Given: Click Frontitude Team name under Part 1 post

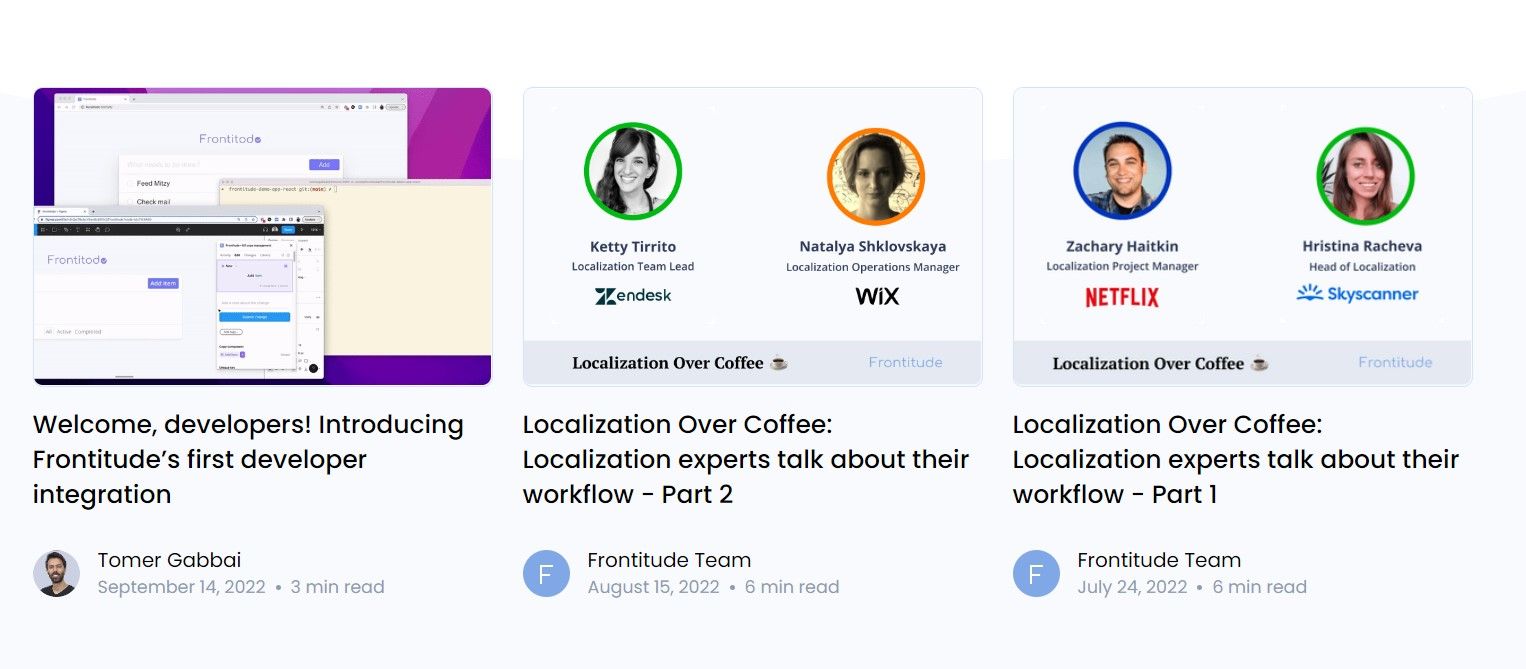Looking at the screenshot, I should click(1159, 560).
